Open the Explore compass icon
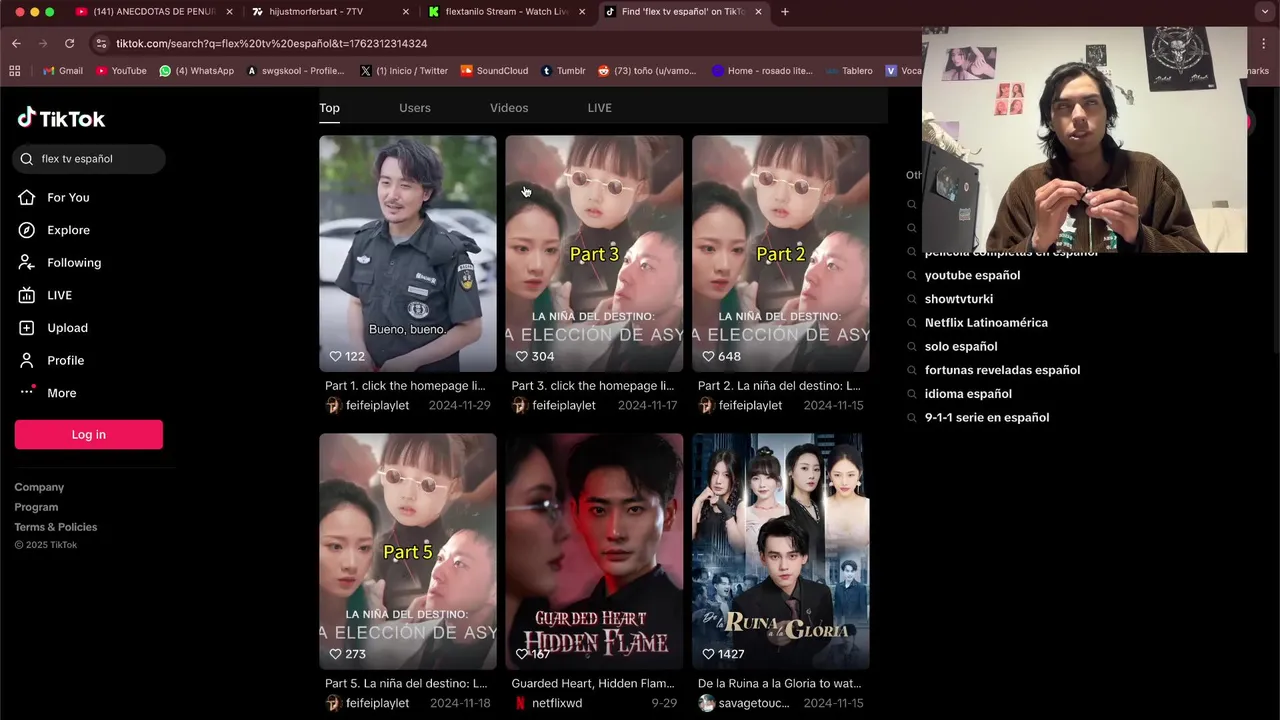This screenshot has height=720, width=1280. tap(27, 230)
